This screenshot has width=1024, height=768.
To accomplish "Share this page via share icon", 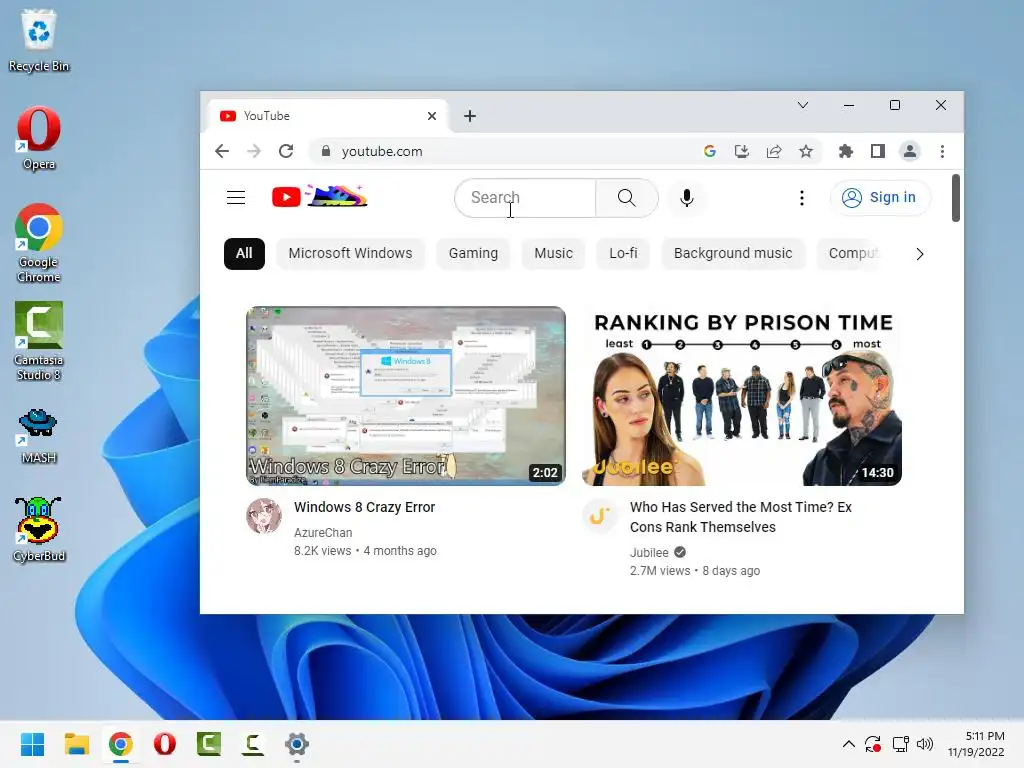I will coord(774,152).
